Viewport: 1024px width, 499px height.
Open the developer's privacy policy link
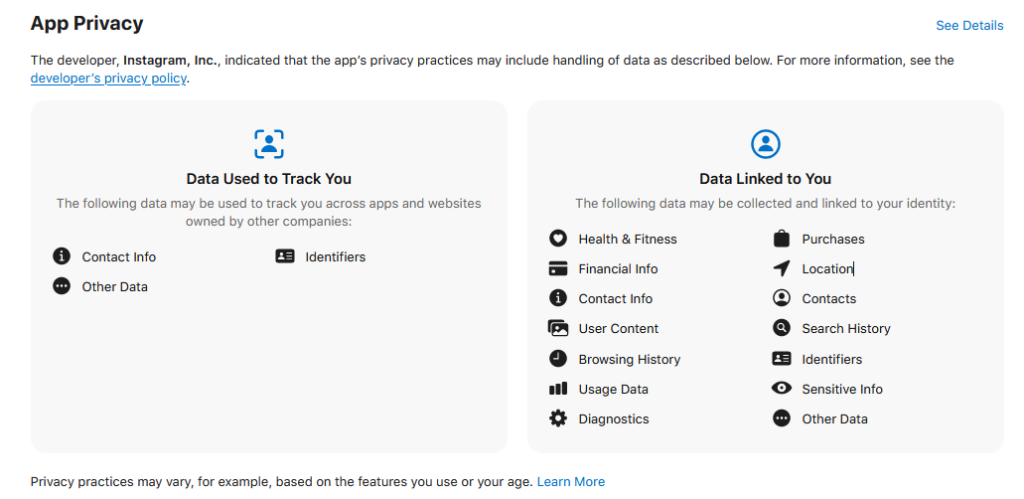pos(109,78)
